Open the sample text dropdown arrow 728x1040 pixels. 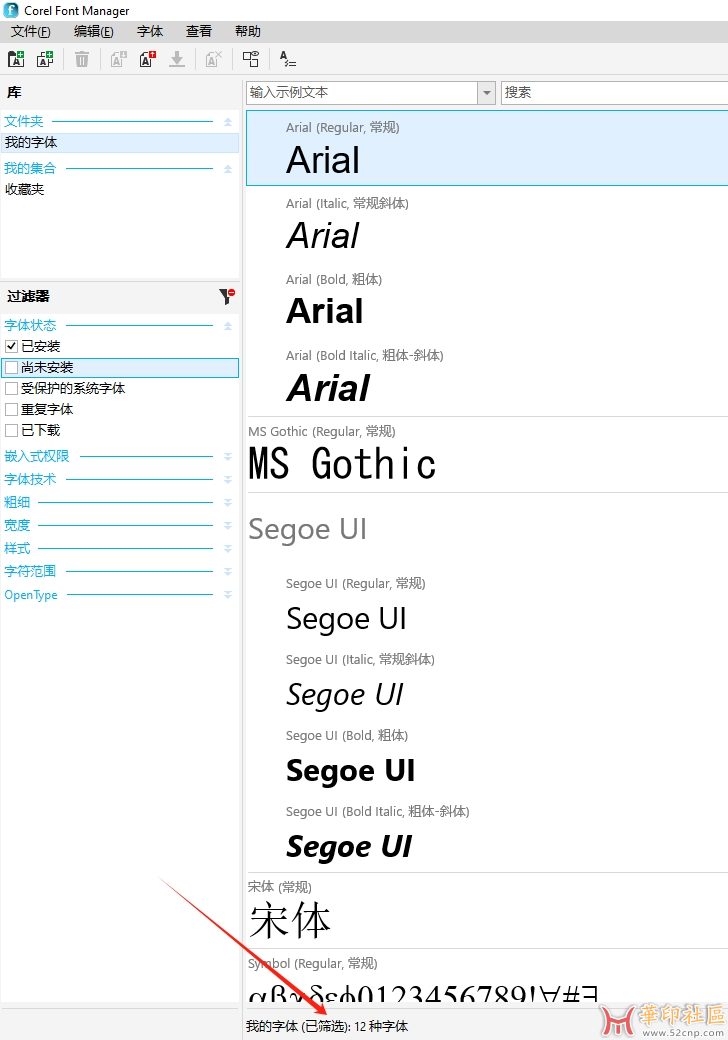(487, 93)
